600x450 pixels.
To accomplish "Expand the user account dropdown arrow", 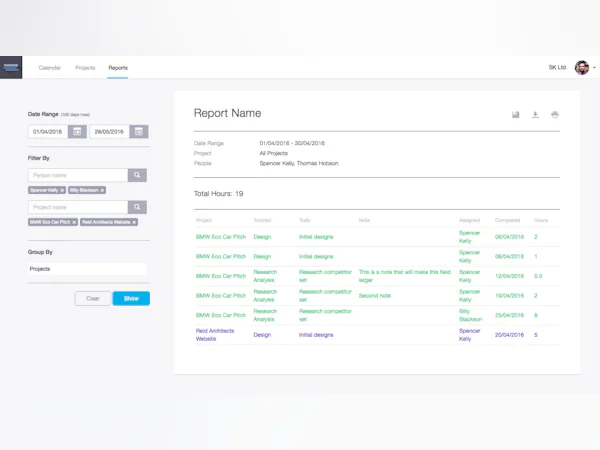I will tap(594, 68).
